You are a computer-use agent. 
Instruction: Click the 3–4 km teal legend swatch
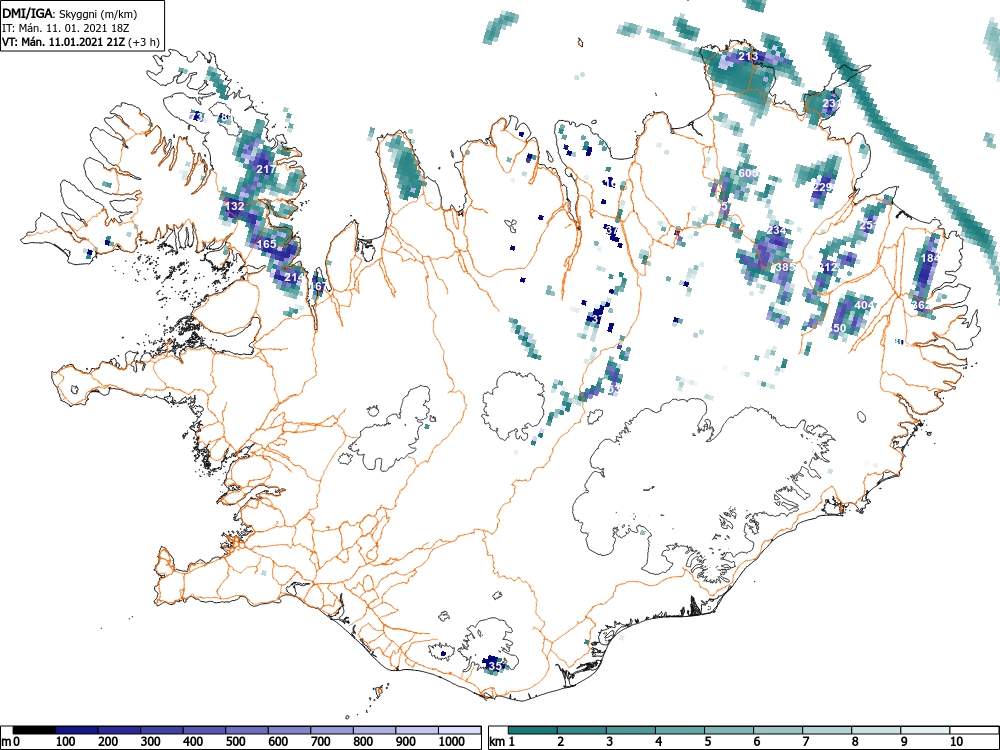[x=631, y=730]
